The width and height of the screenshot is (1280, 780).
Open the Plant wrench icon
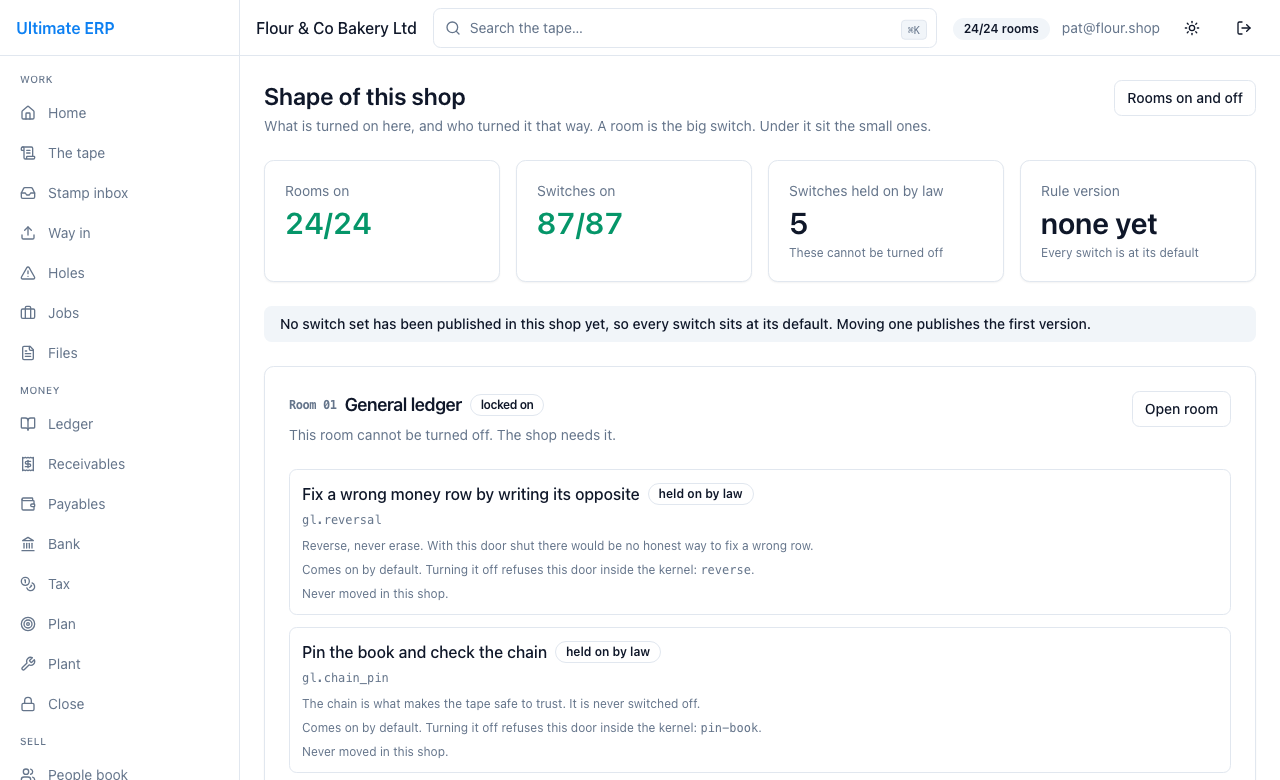[x=28, y=664]
